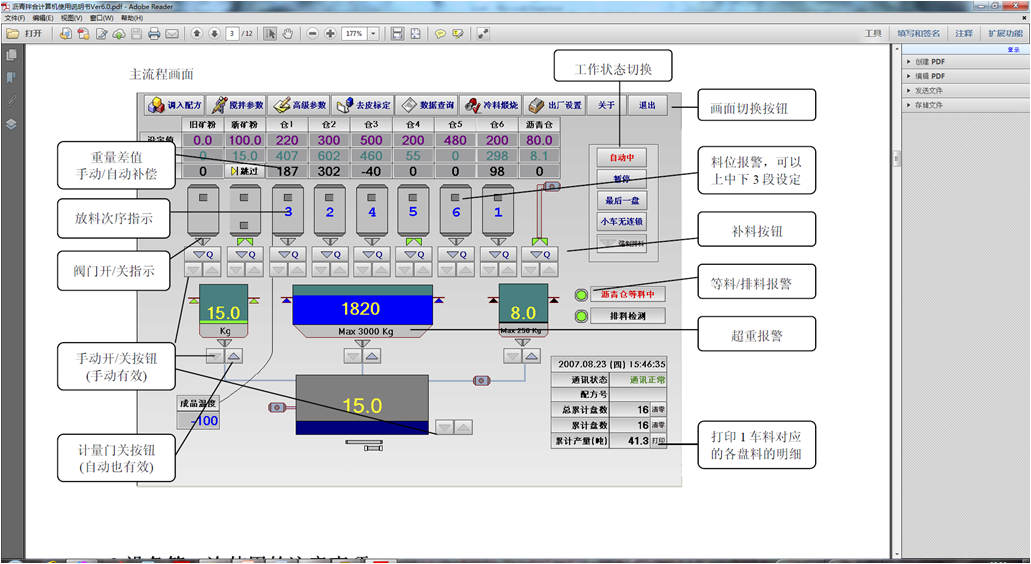The image size is (1031, 564).
Task: Expand the 存储文件 section
Action: [x=925, y=104]
